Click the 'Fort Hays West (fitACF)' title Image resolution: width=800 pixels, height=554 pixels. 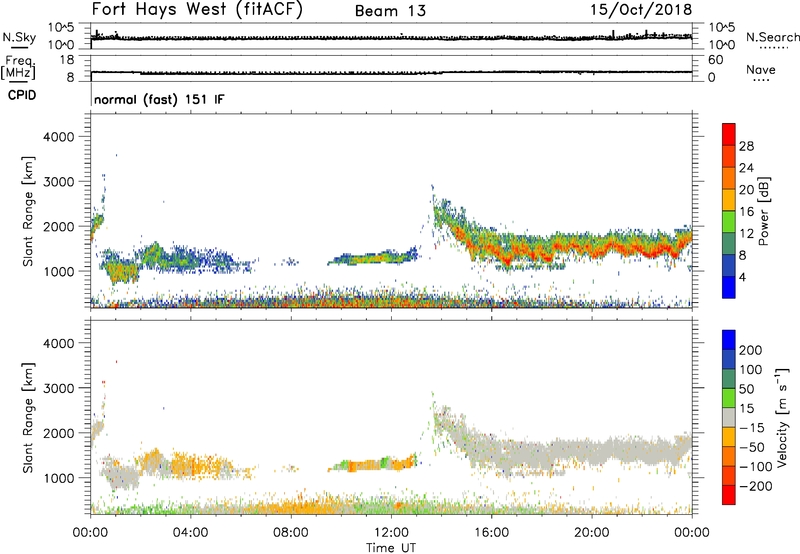point(197,10)
